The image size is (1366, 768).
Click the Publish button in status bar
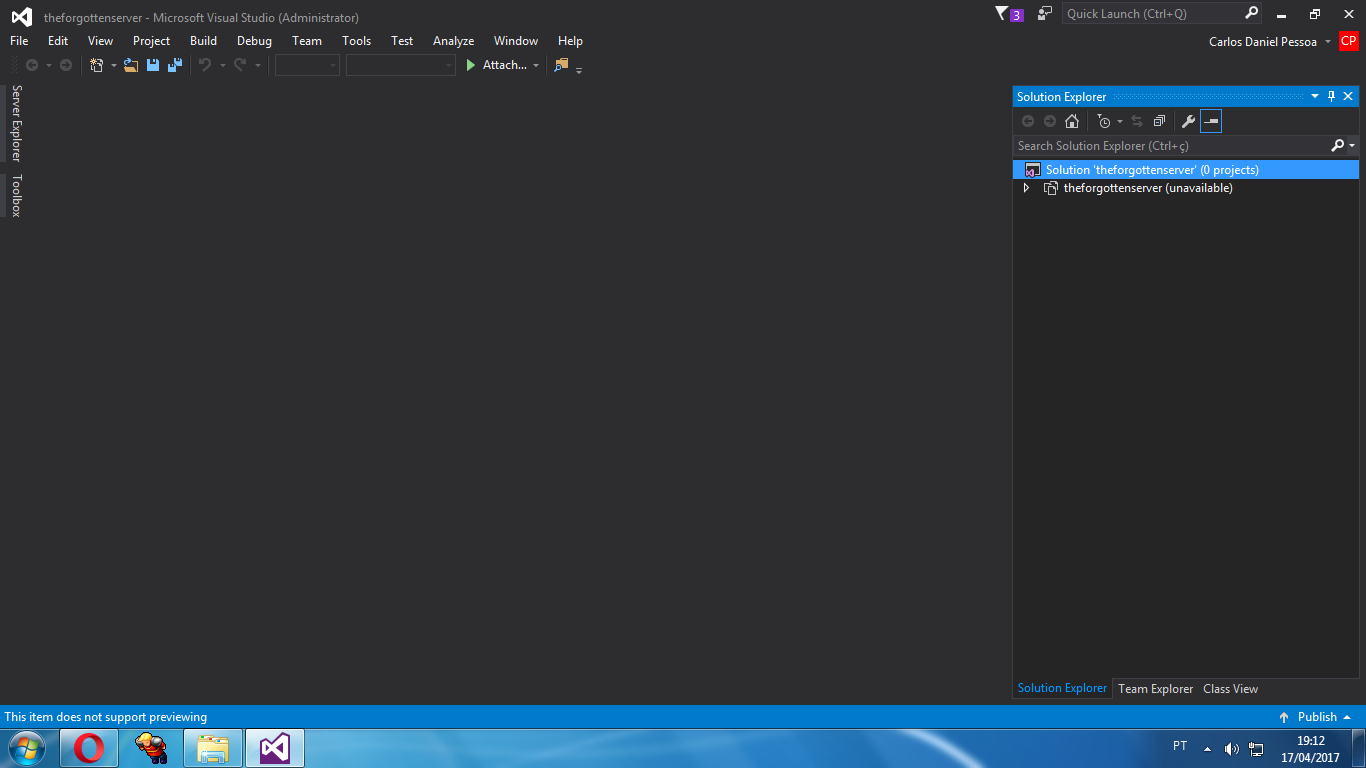pyautogui.click(x=1315, y=717)
